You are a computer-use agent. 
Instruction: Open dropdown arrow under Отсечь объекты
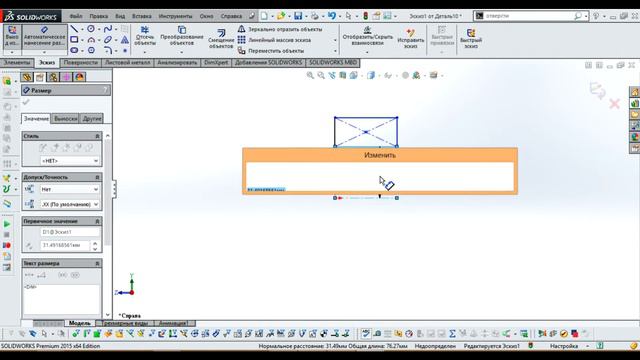click(145, 52)
